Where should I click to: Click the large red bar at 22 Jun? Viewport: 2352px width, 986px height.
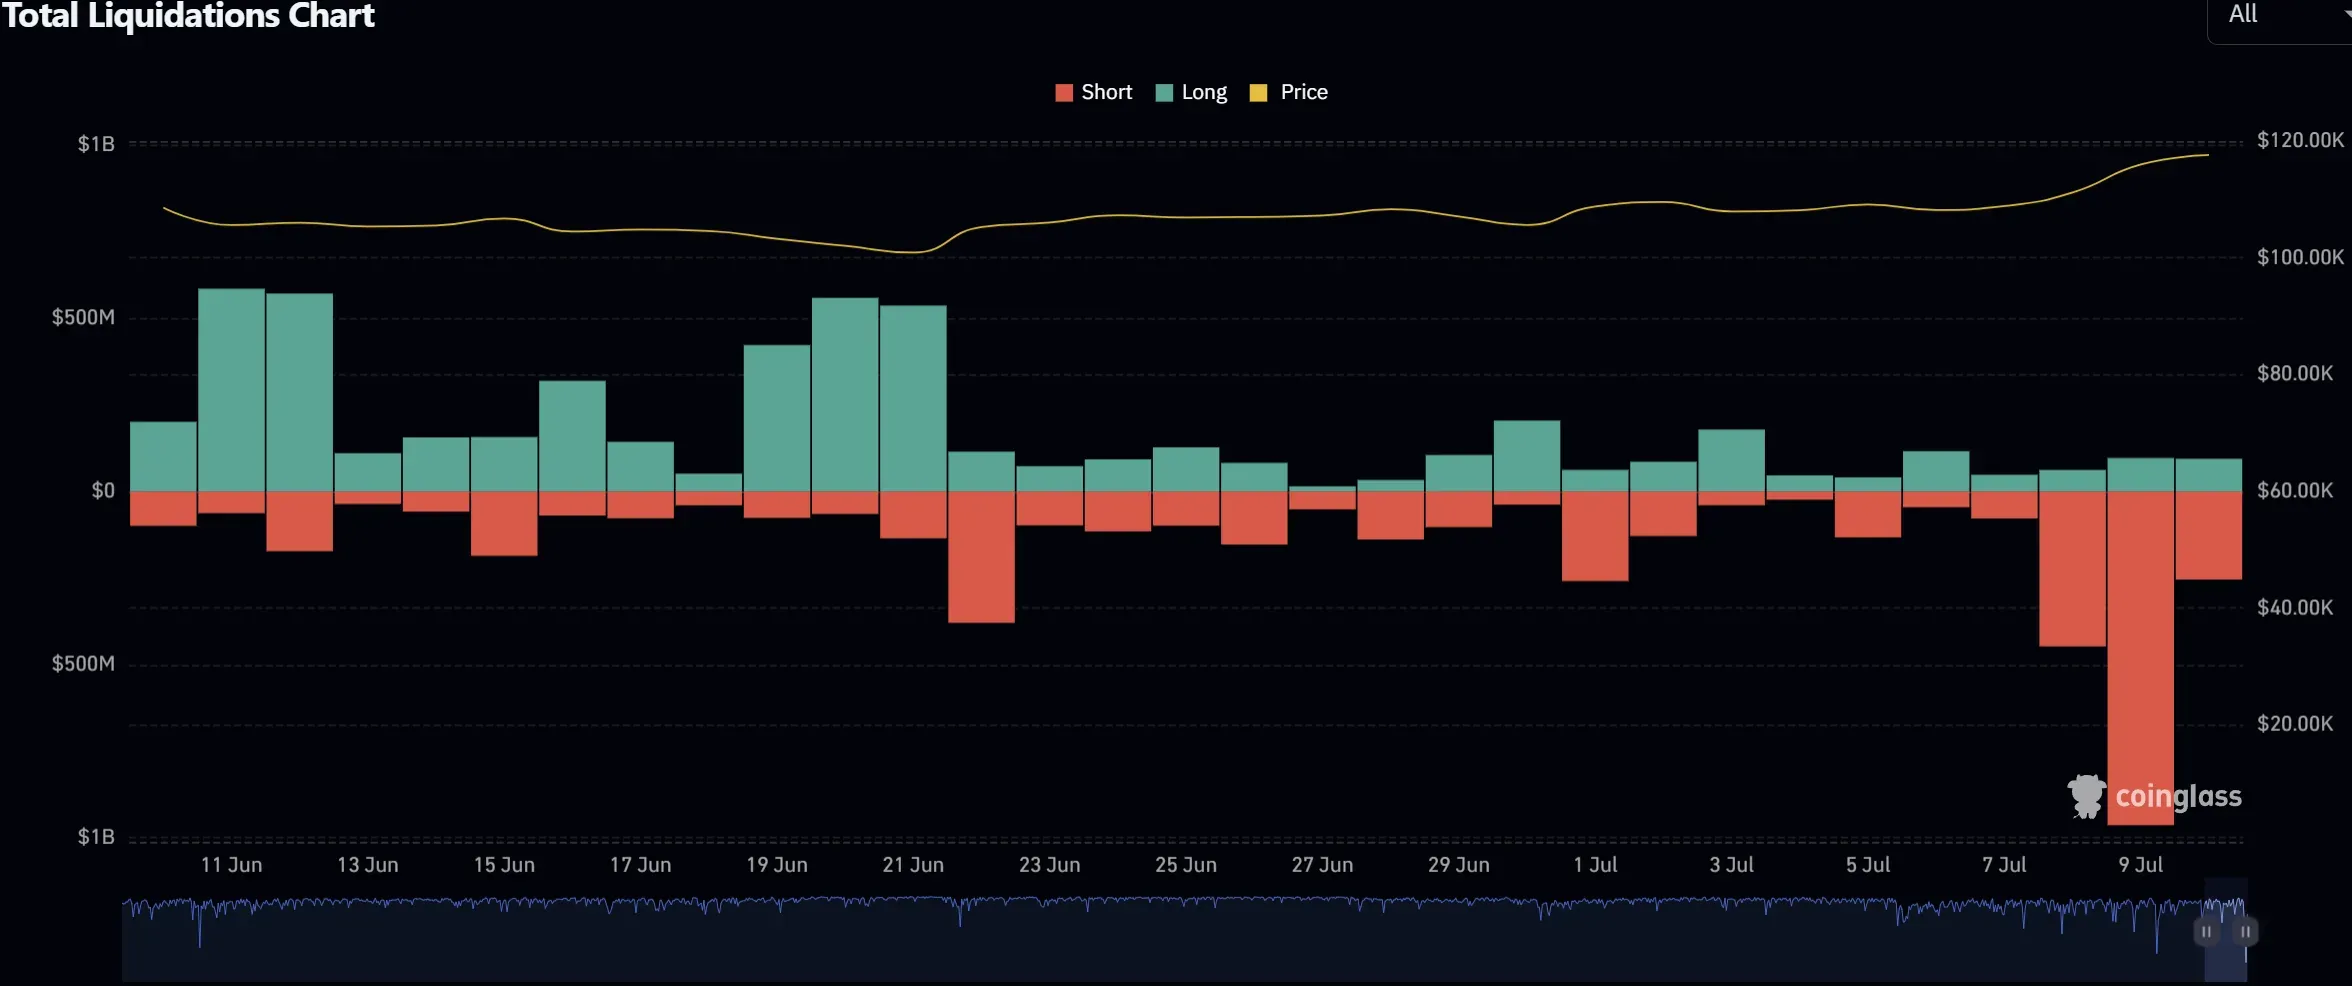tap(981, 556)
